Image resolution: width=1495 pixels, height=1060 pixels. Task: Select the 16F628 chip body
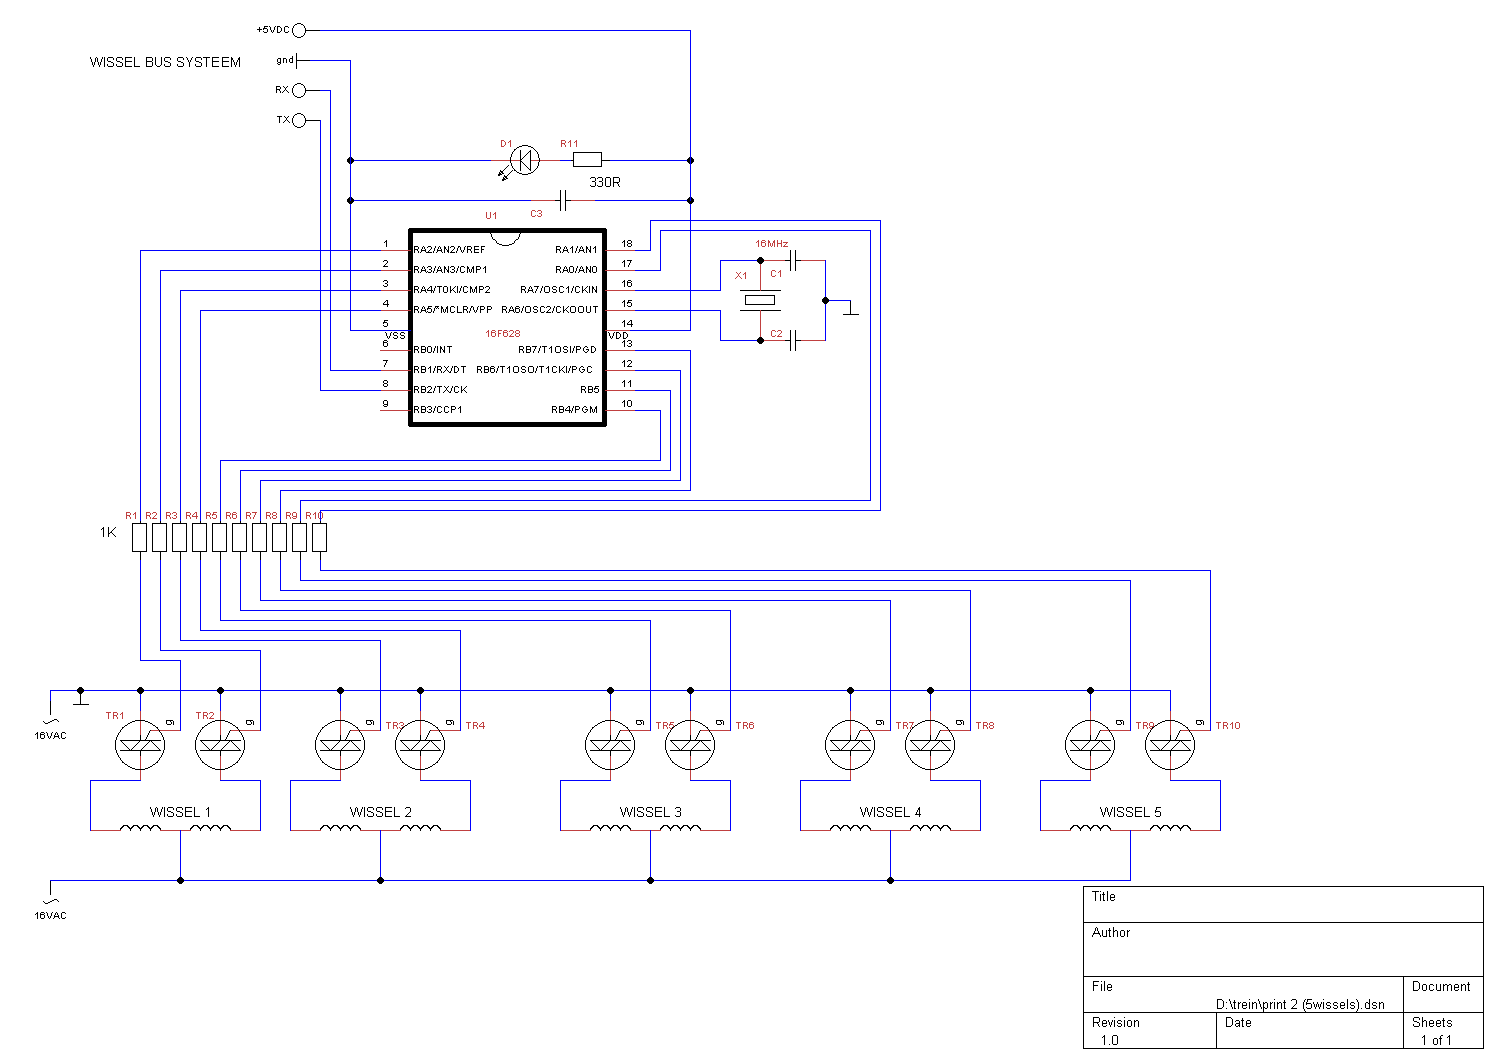click(x=507, y=328)
